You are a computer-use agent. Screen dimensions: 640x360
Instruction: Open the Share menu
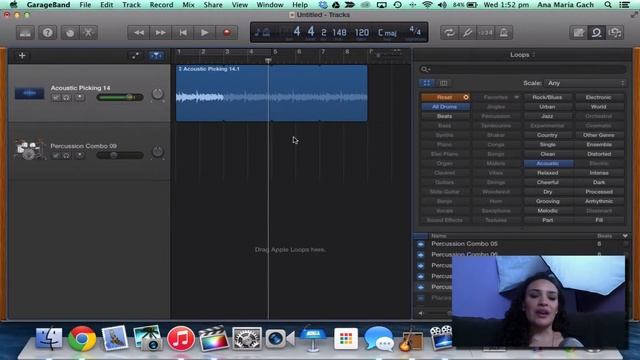pyautogui.click(x=213, y=5)
